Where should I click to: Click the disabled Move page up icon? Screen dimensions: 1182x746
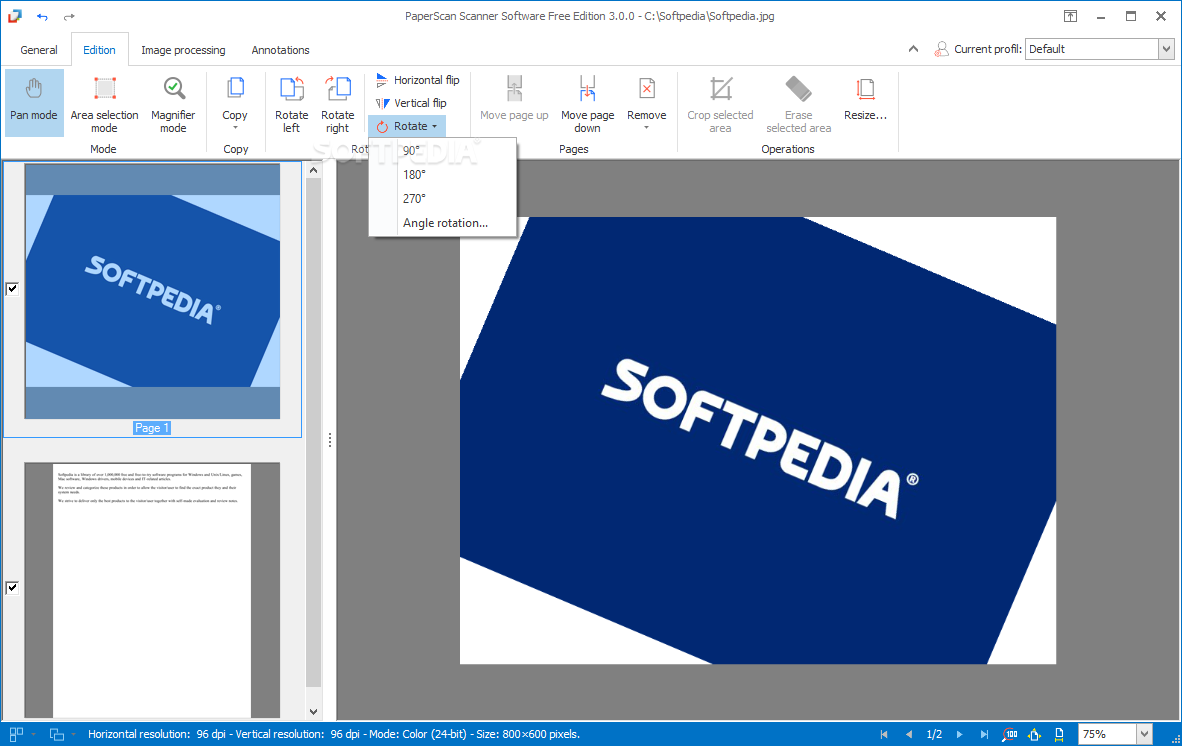(514, 90)
